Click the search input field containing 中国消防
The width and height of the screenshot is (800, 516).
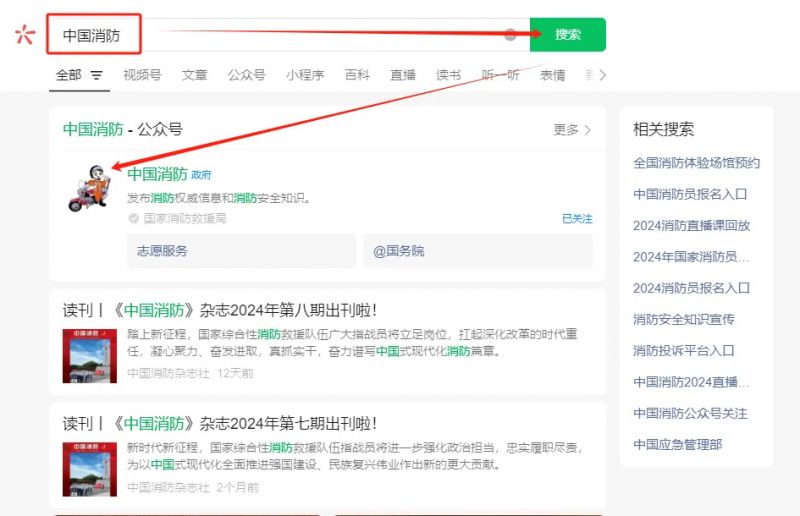tap(288, 34)
